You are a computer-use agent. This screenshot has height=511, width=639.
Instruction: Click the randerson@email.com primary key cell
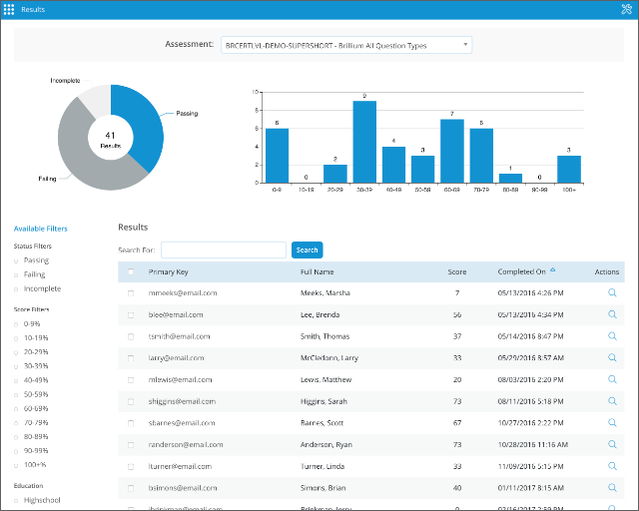185,445
